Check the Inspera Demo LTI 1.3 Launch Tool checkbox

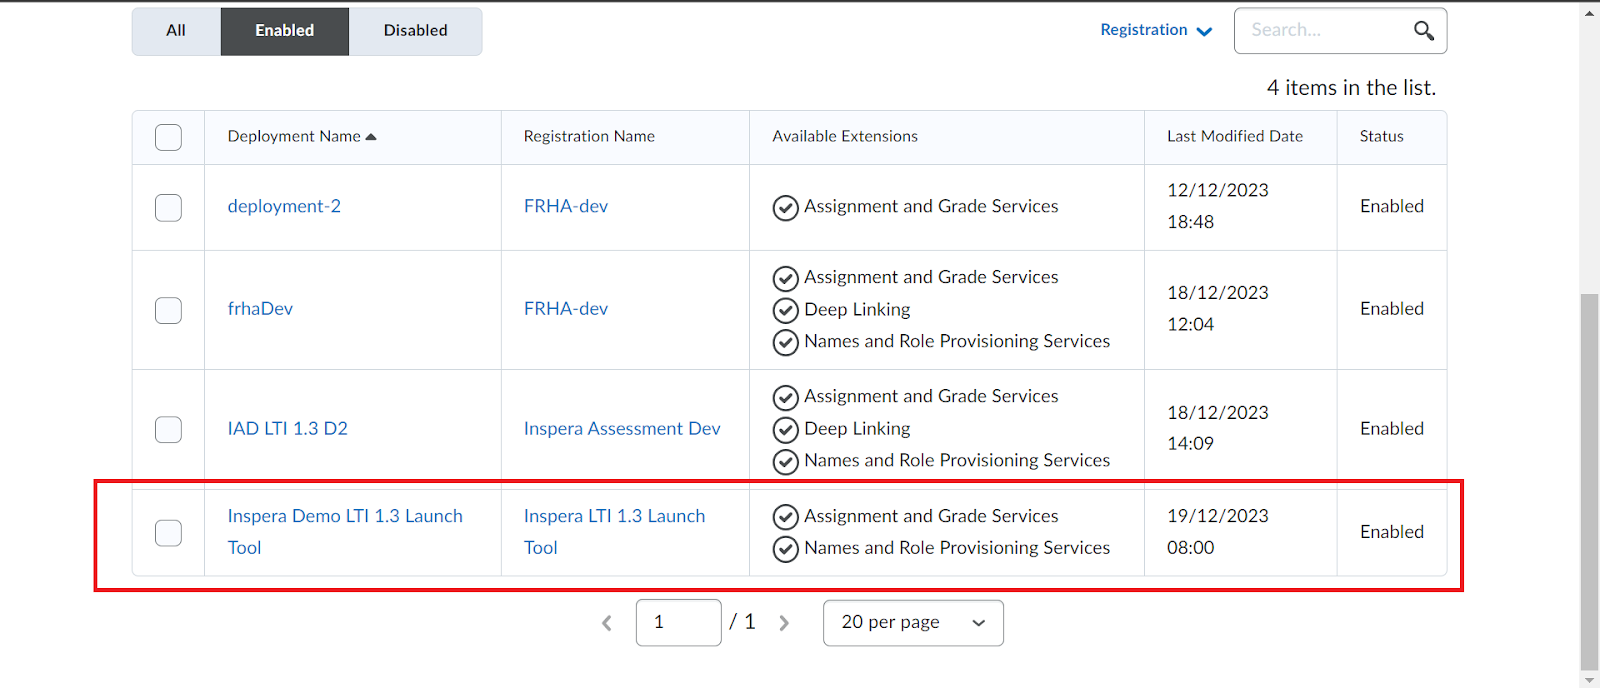coord(168,533)
